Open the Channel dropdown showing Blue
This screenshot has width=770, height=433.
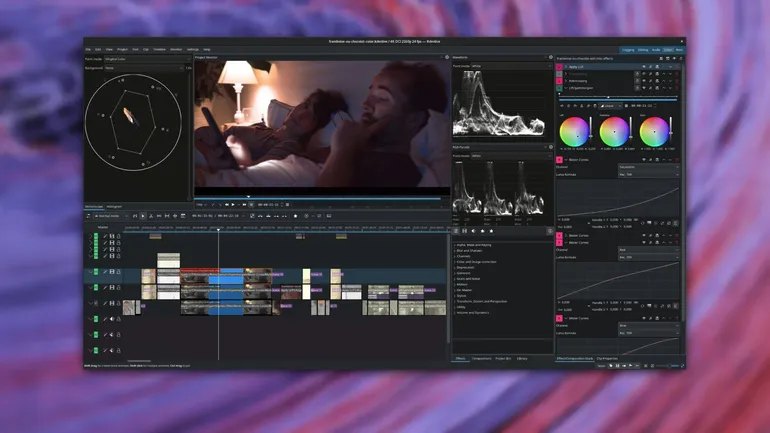coord(648,325)
